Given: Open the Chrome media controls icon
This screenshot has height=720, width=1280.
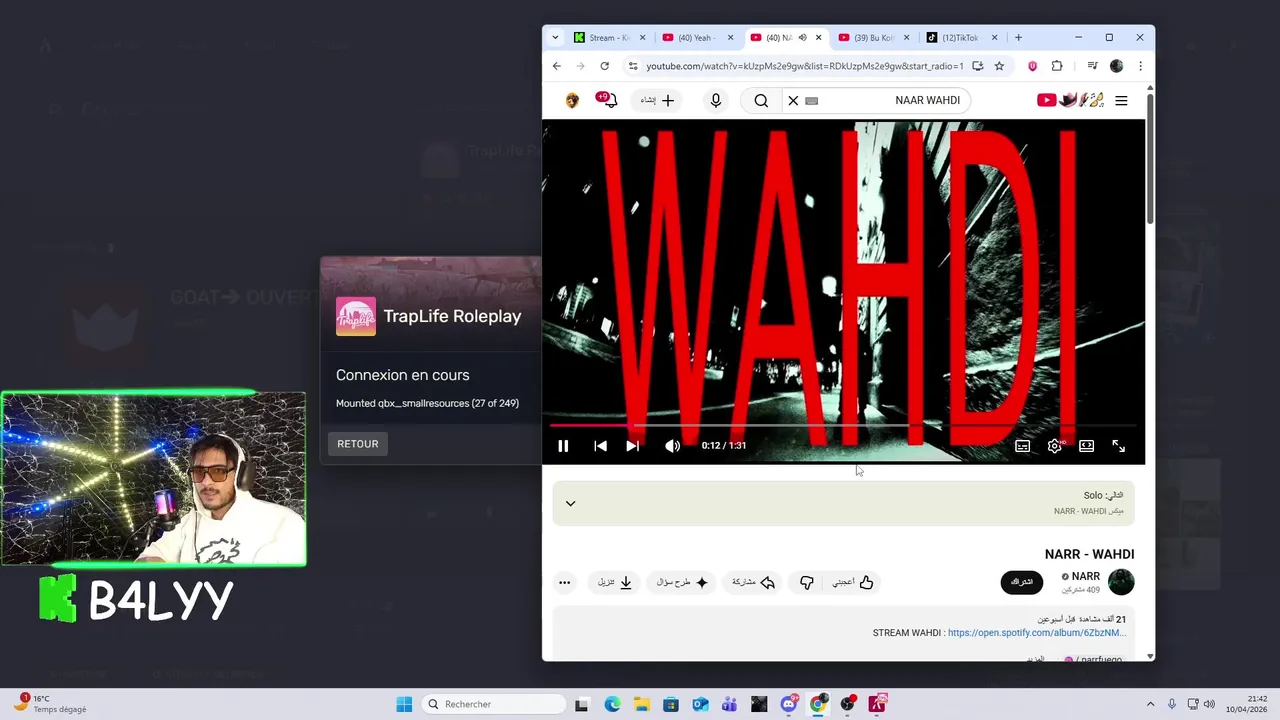Looking at the screenshot, I should (1092, 66).
